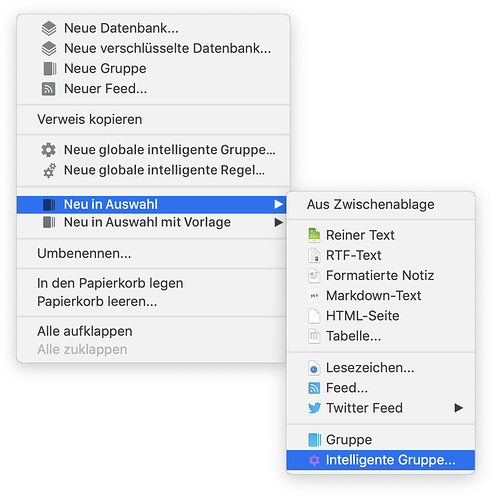Expand Neu in Auswahl mit Vorlage arrow

click(x=279, y=222)
